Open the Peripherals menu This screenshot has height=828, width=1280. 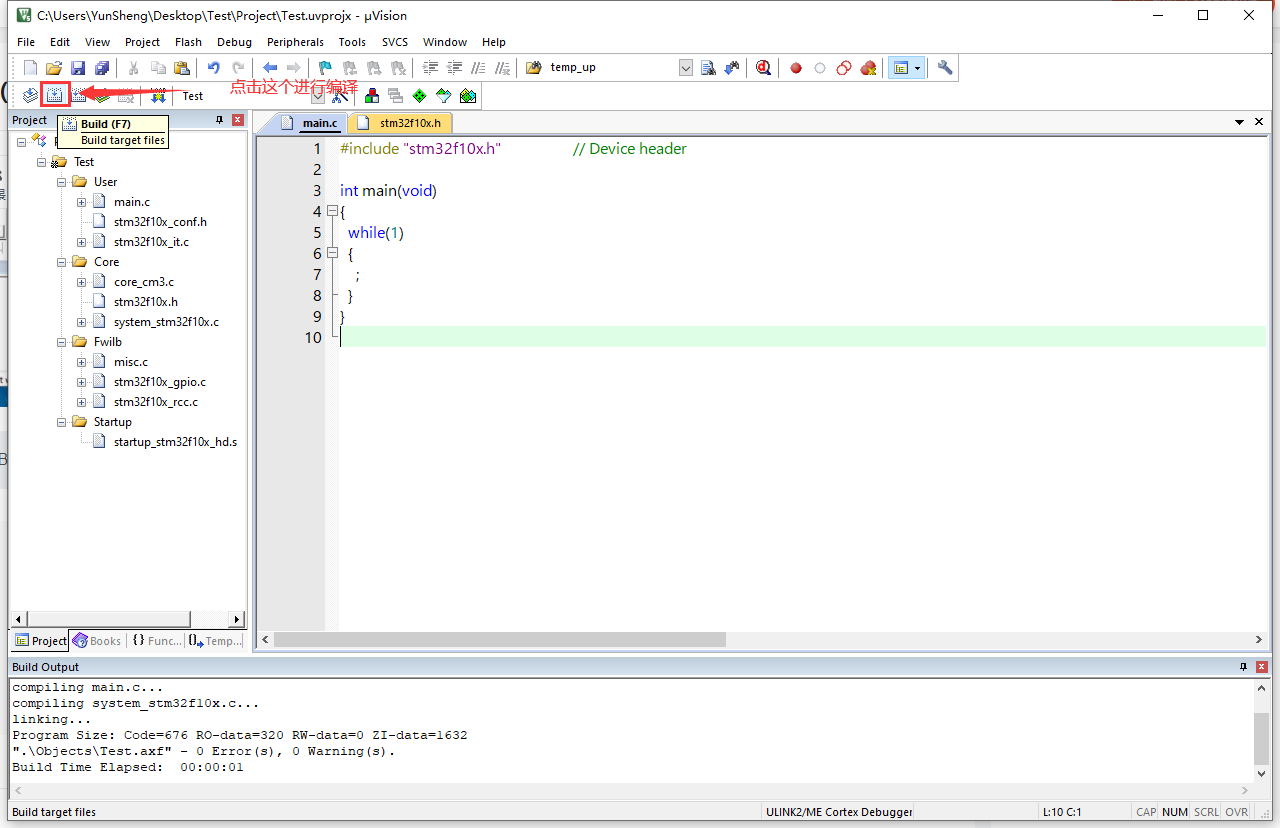pyautogui.click(x=295, y=42)
